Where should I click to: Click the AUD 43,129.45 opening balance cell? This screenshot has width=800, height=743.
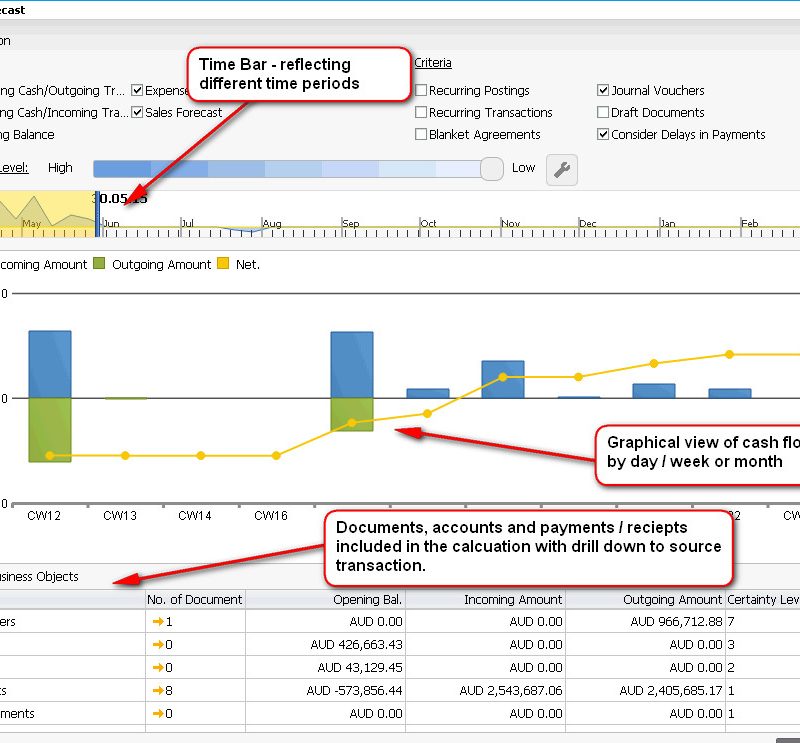326,667
